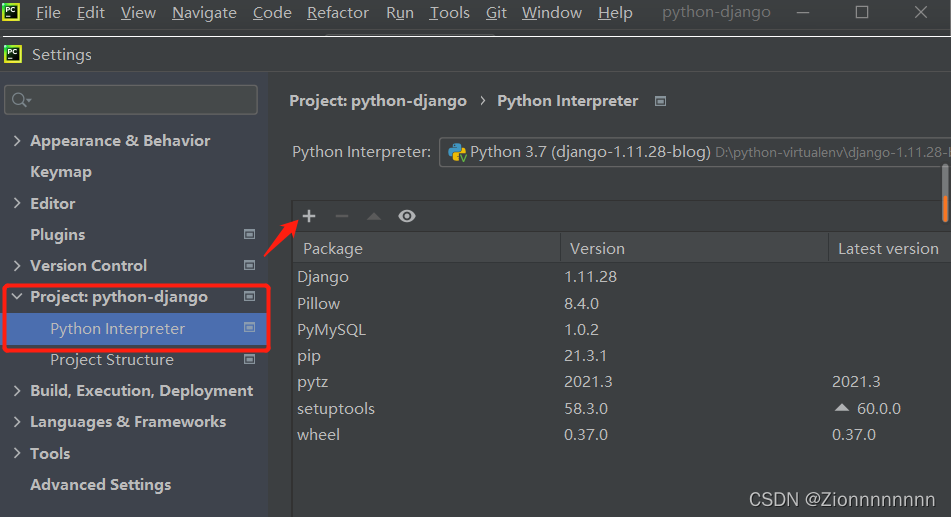Image resolution: width=951 pixels, height=517 pixels.
Task: Expand Languages & Frameworks section
Action: [17, 422]
